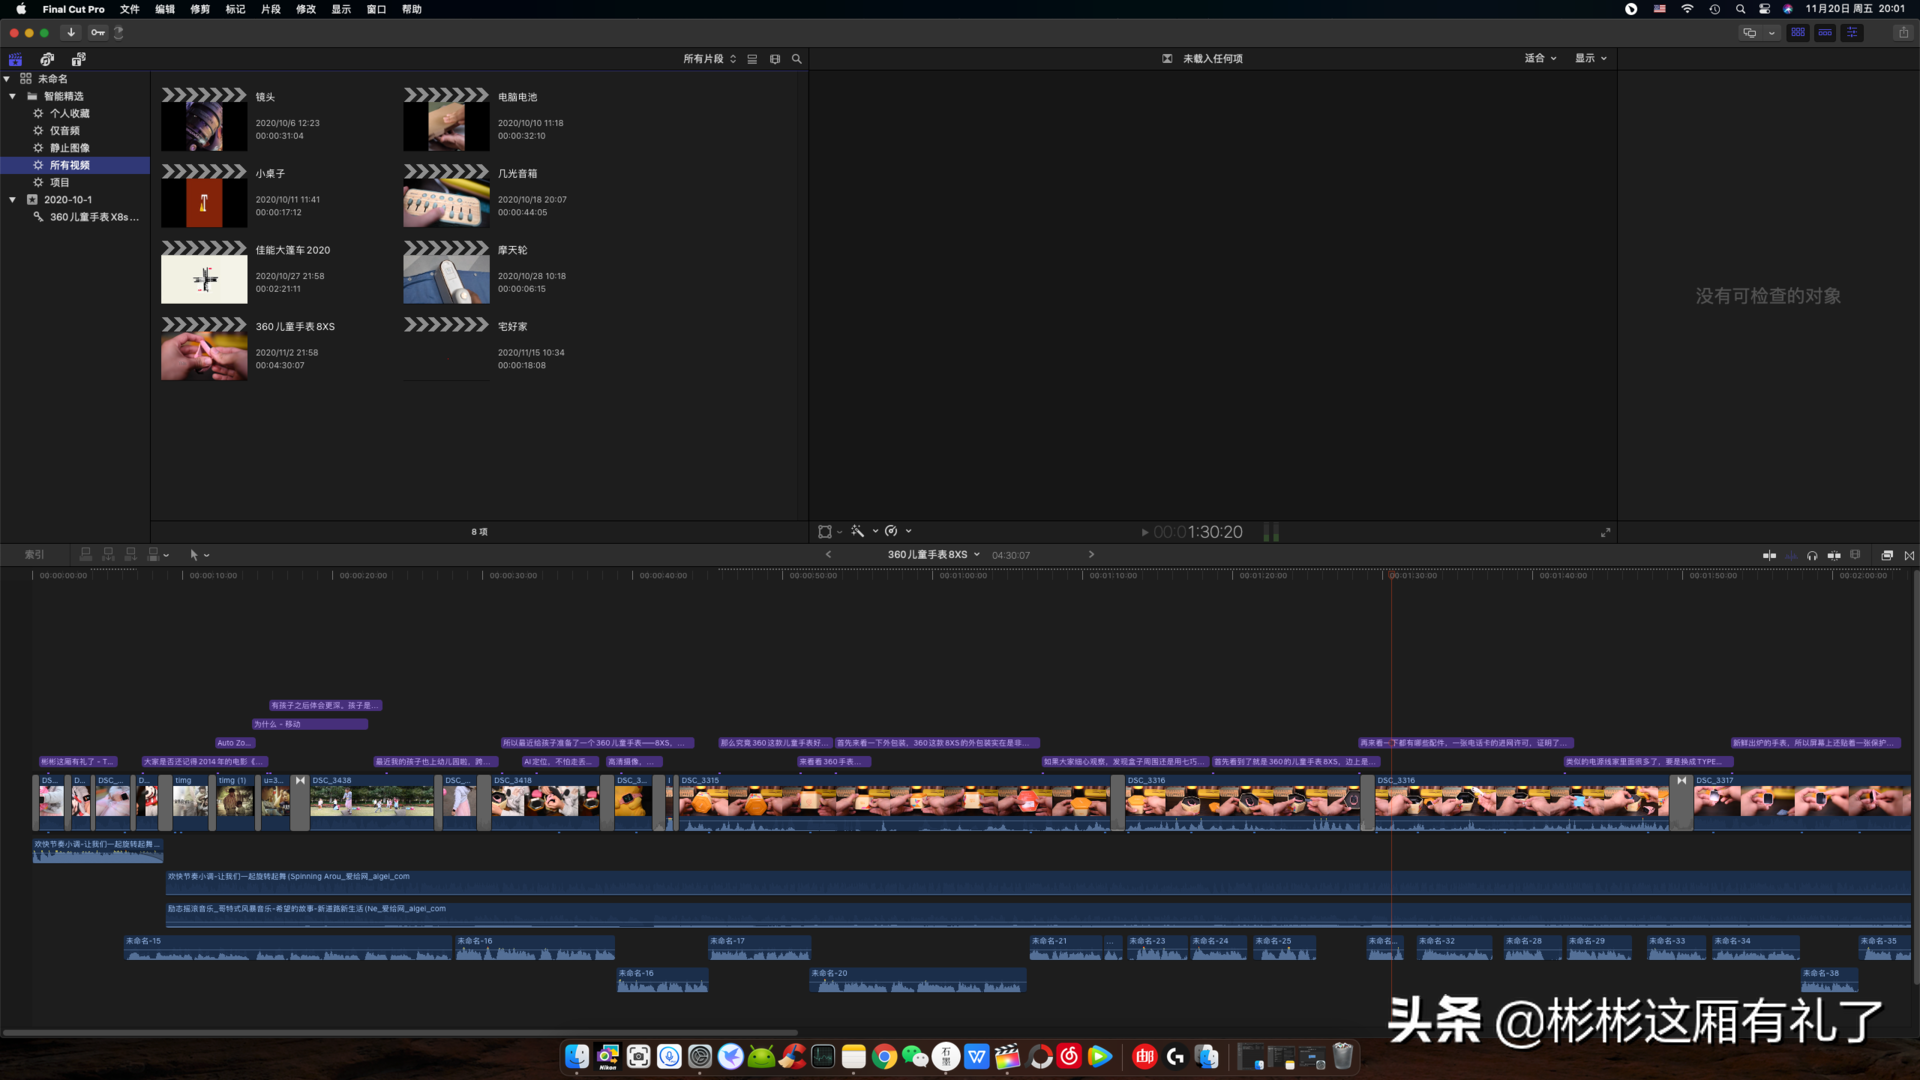Collapse the 2020-10-1 event
The width and height of the screenshot is (1920, 1080).
(12, 200)
